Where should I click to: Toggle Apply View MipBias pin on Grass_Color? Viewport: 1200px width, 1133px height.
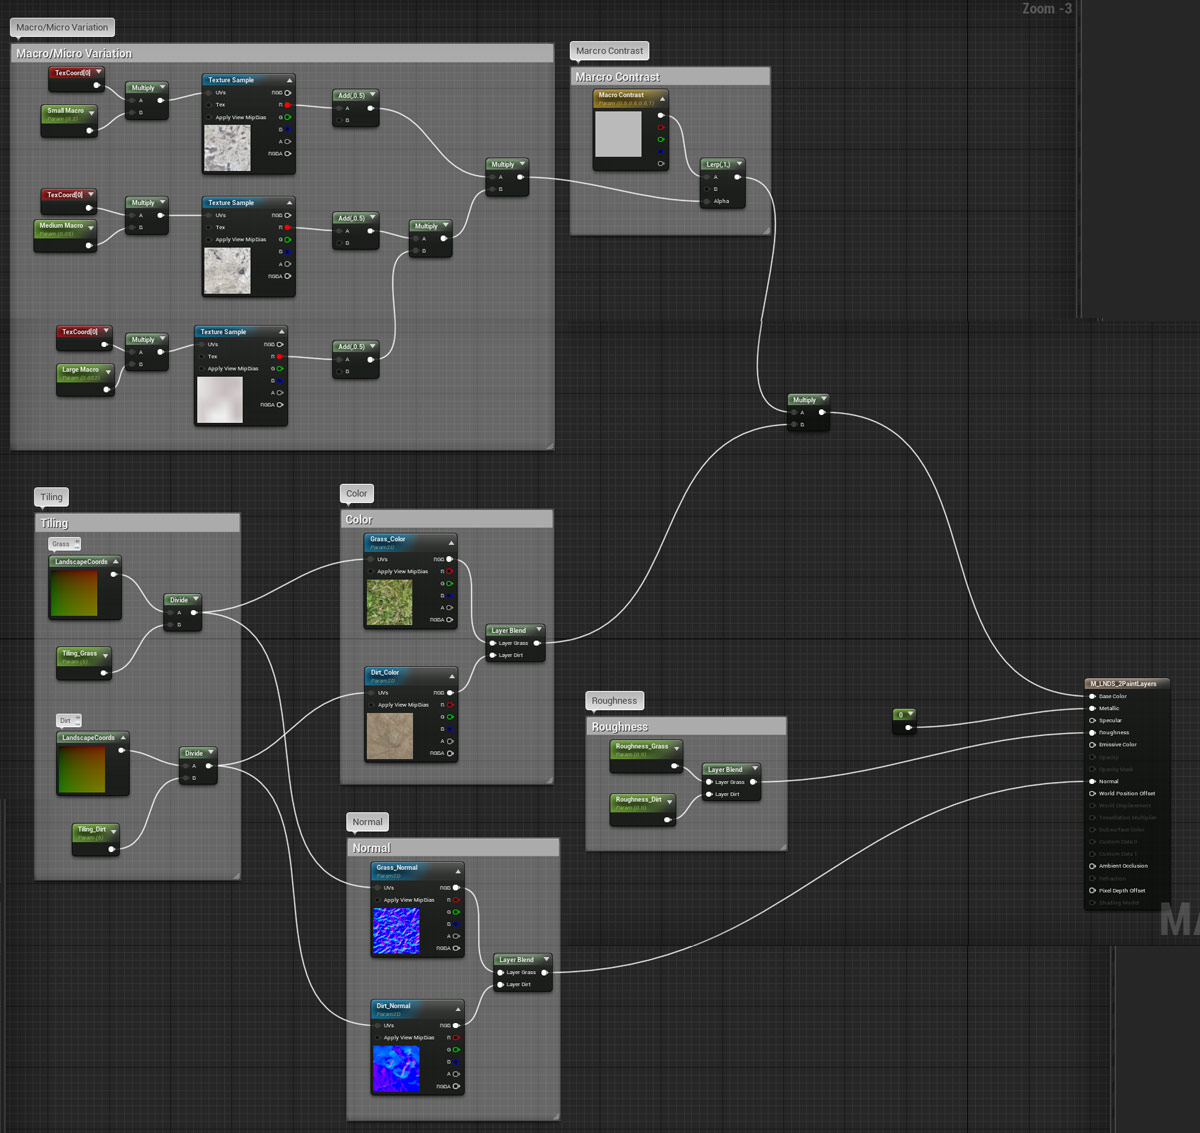pos(371,571)
